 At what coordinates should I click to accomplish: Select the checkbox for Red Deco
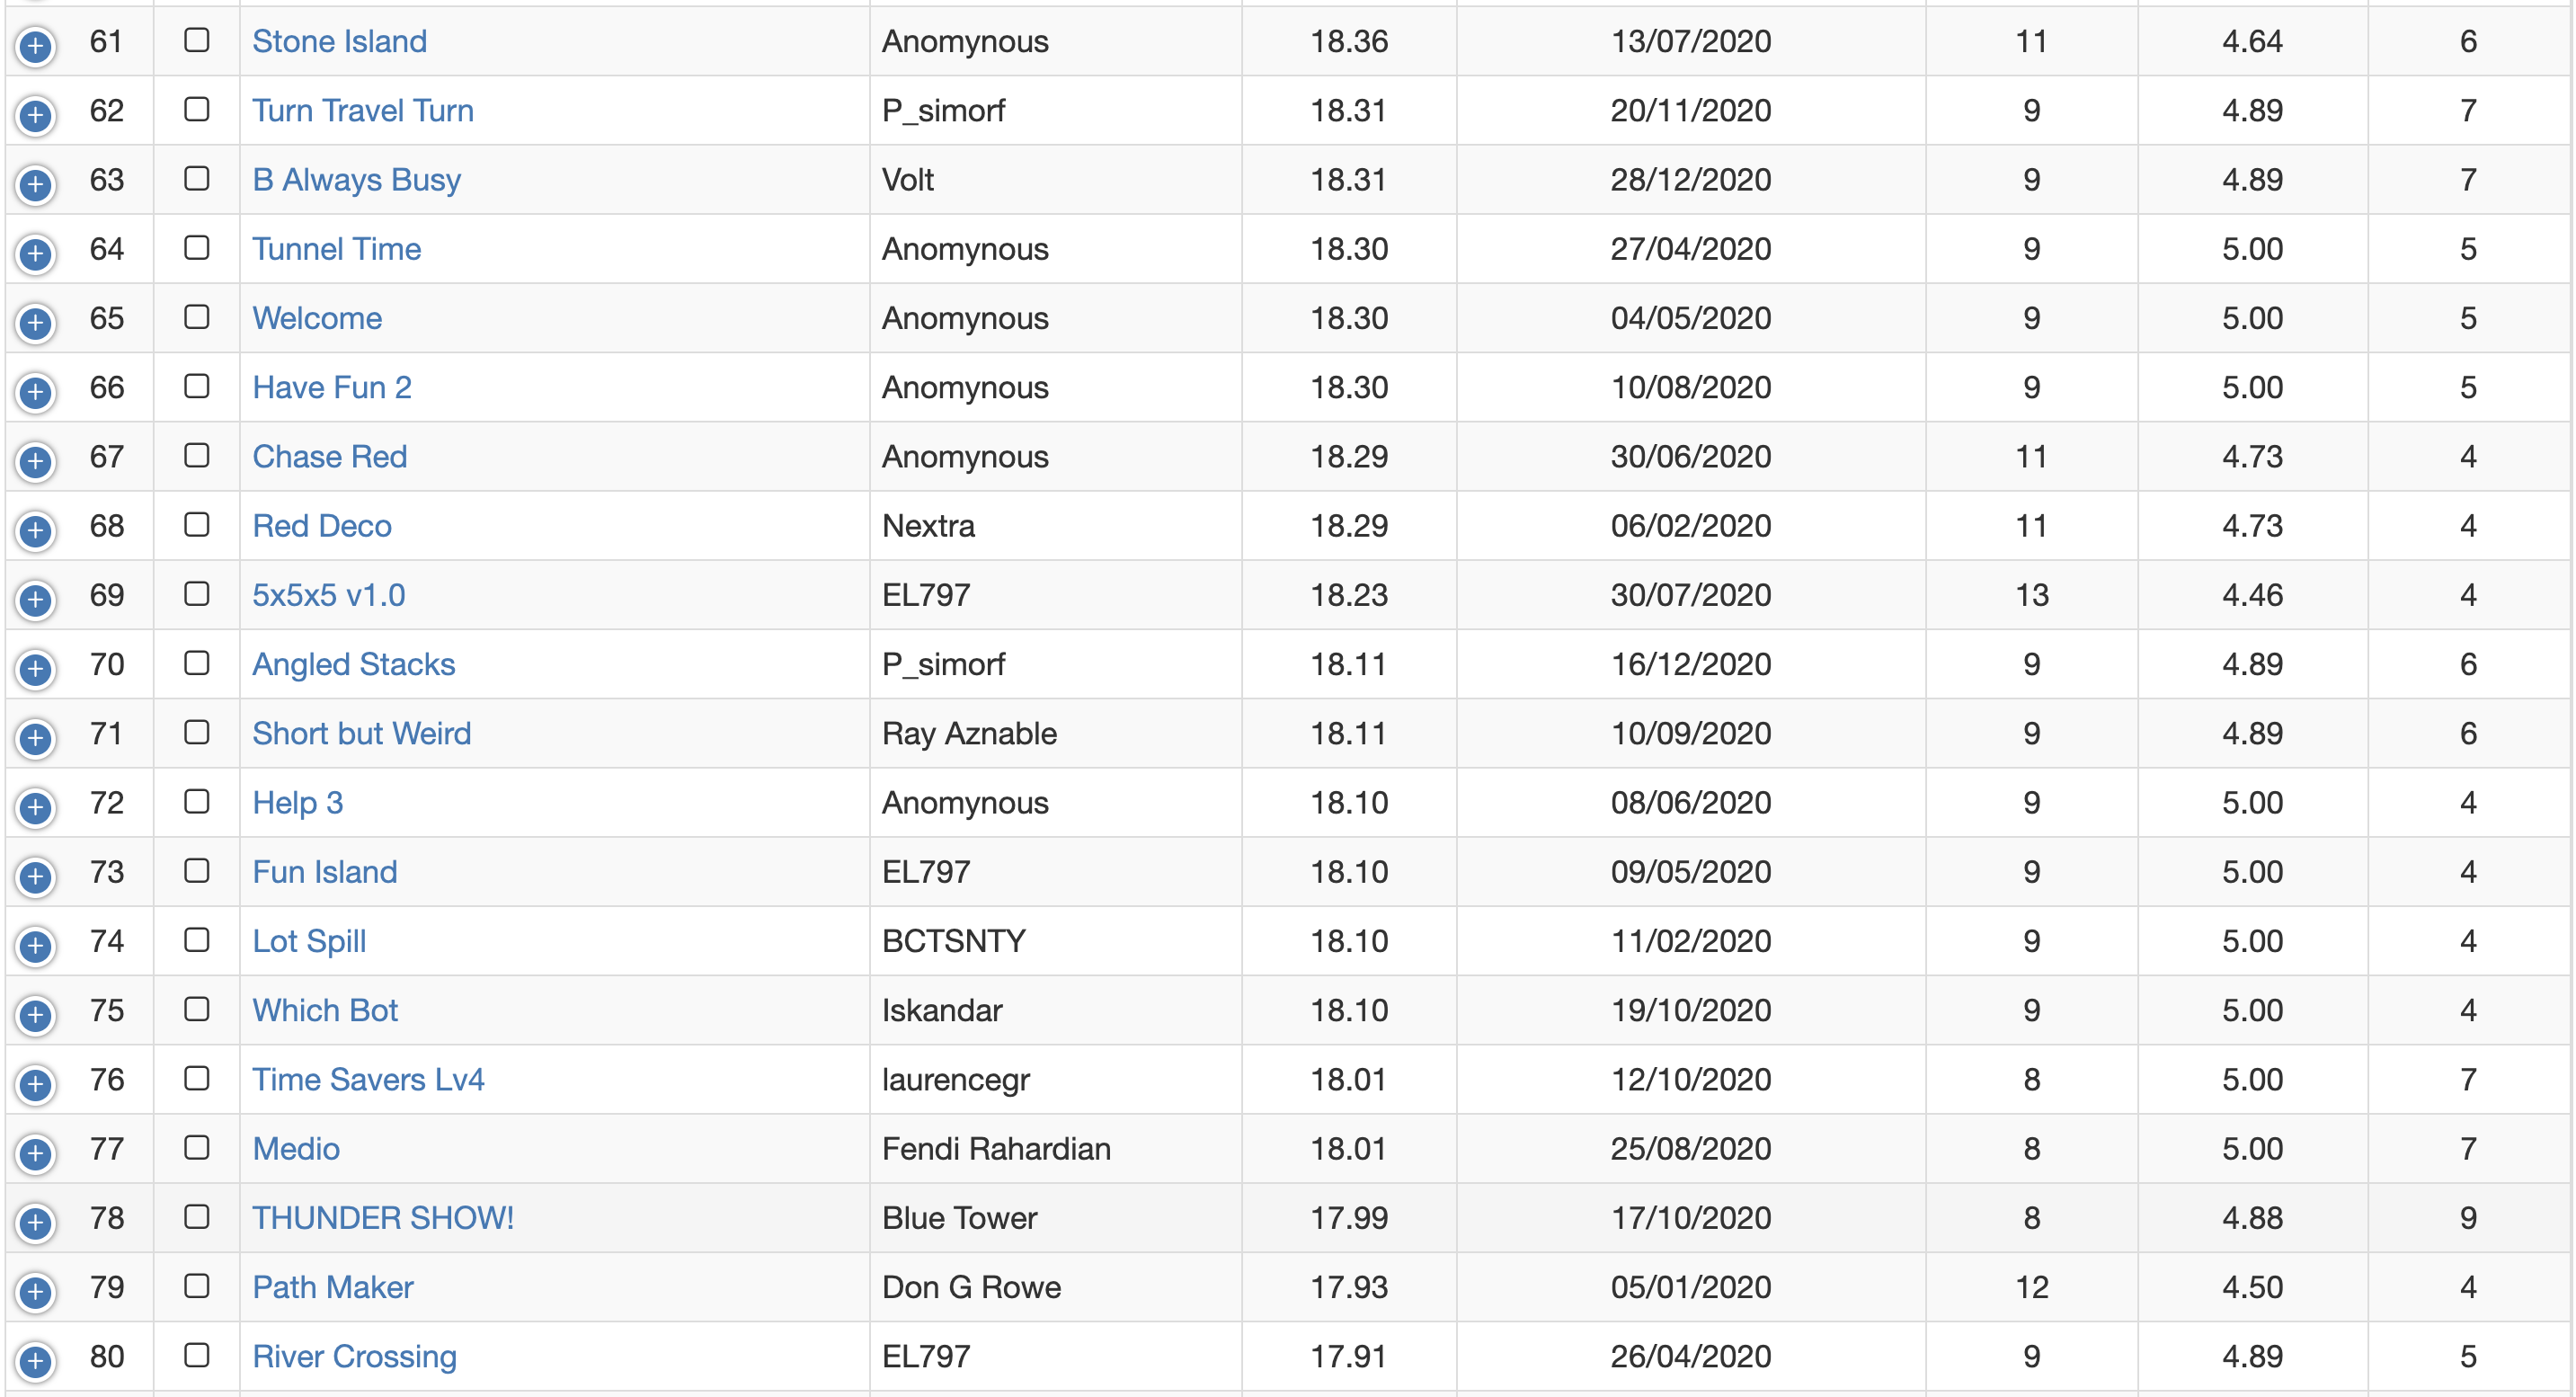197,525
